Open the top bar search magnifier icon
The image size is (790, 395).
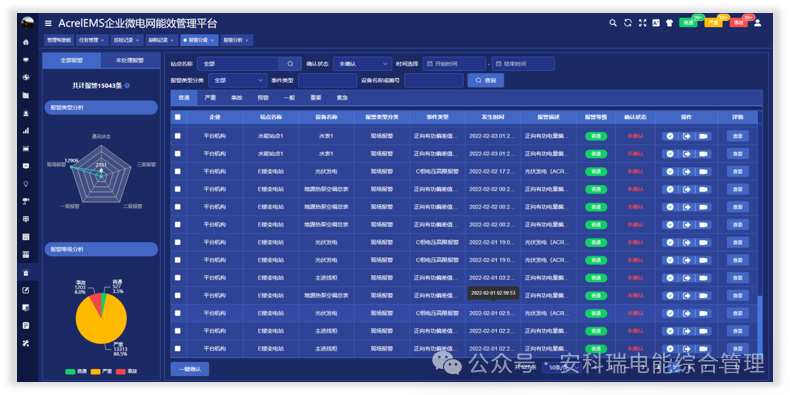(613, 23)
